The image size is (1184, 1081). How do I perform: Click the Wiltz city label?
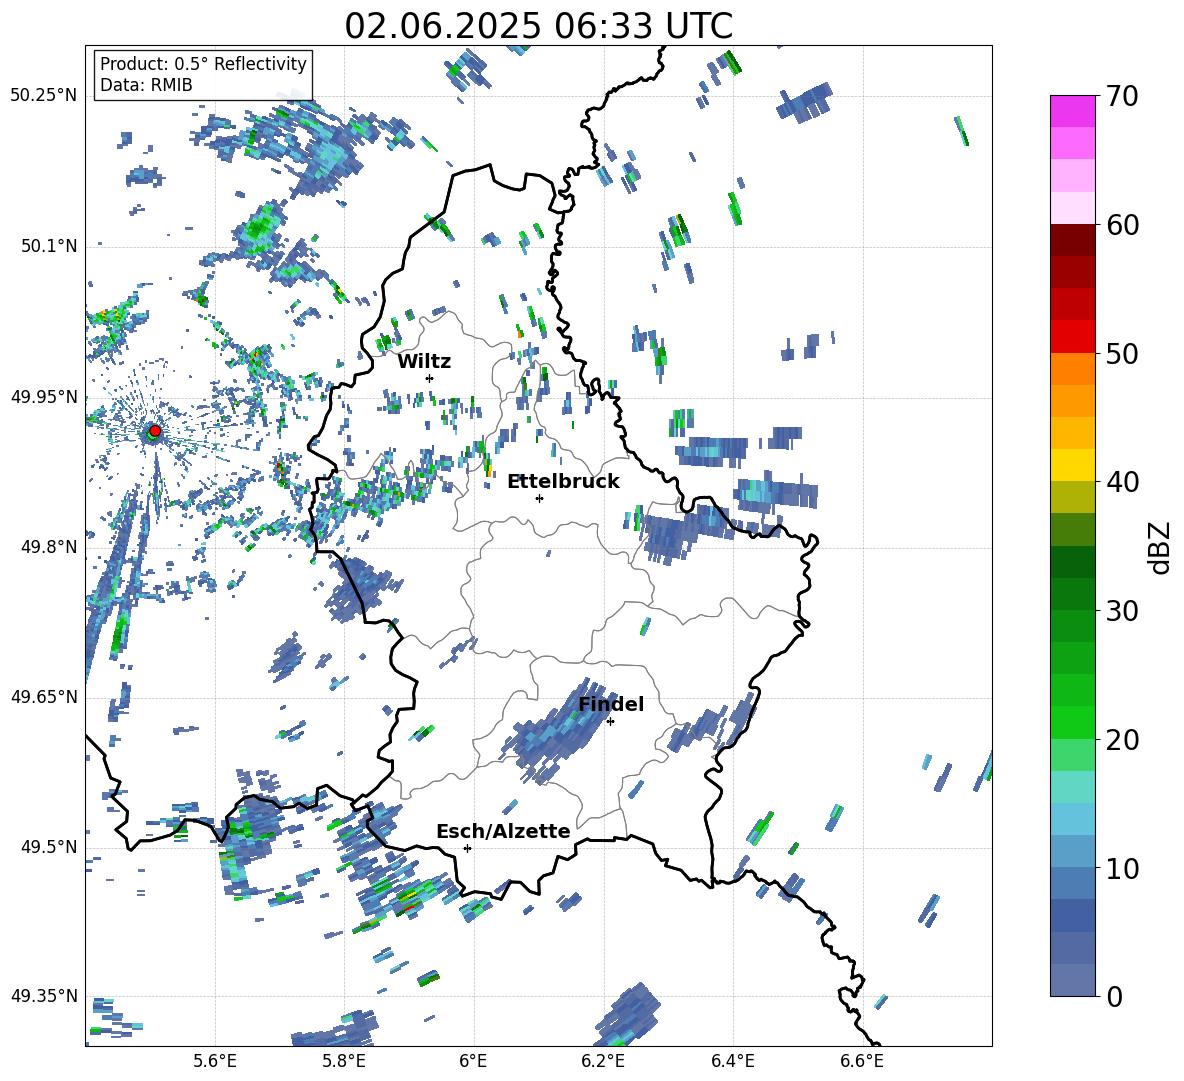point(424,362)
